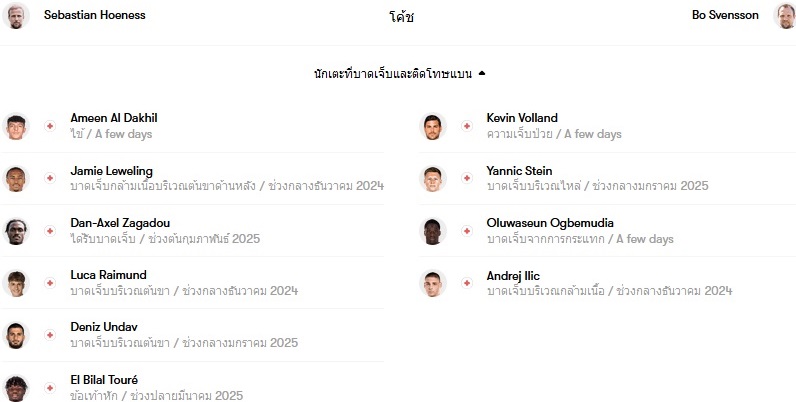Click the injury icon next to Andrej Ilic
Image resolution: width=796 pixels, height=402 pixels.
point(467,283)
